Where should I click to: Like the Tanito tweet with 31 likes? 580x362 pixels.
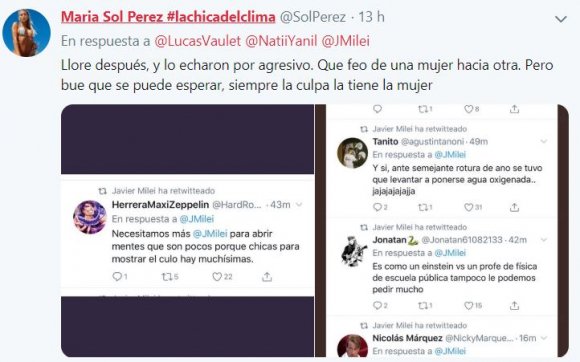tap(469, 207)
